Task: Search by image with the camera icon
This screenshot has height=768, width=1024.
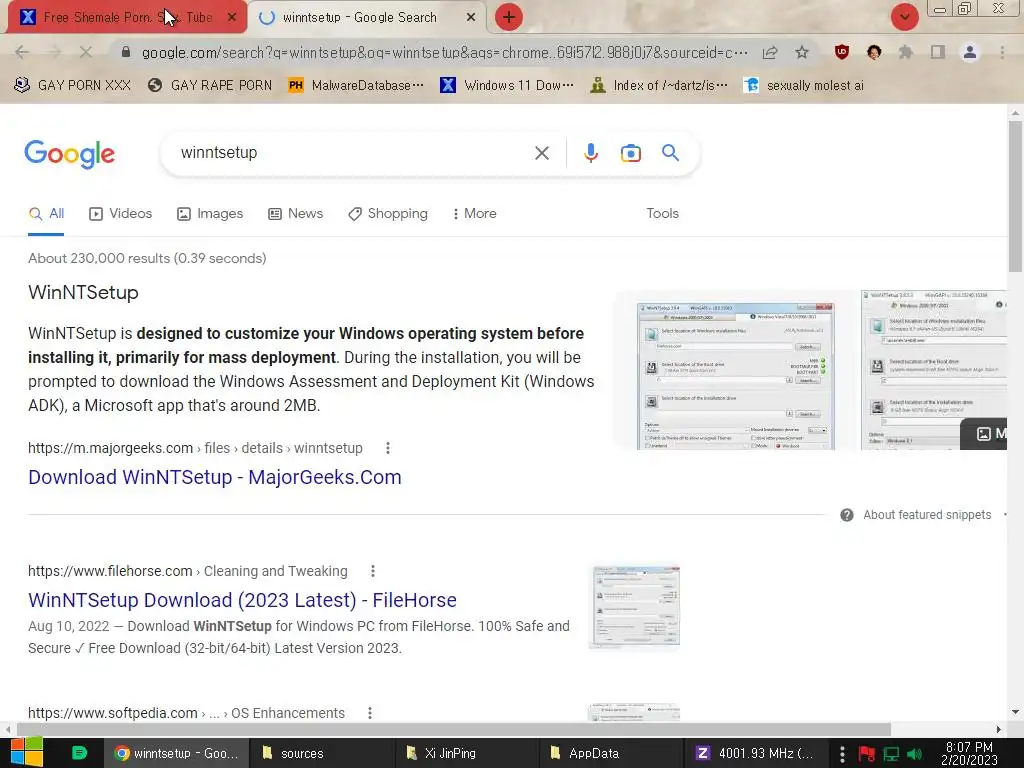Action: click(630, 153)
